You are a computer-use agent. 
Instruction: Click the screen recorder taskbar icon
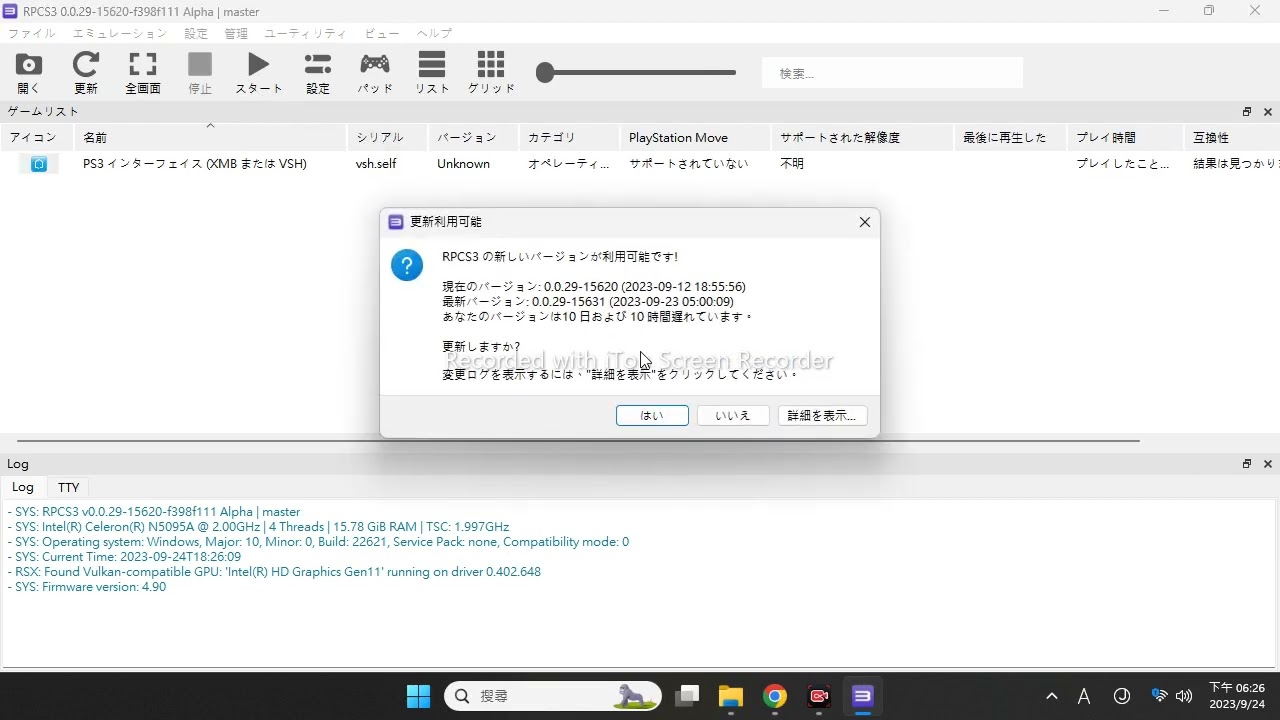click(x=819, y=696)
